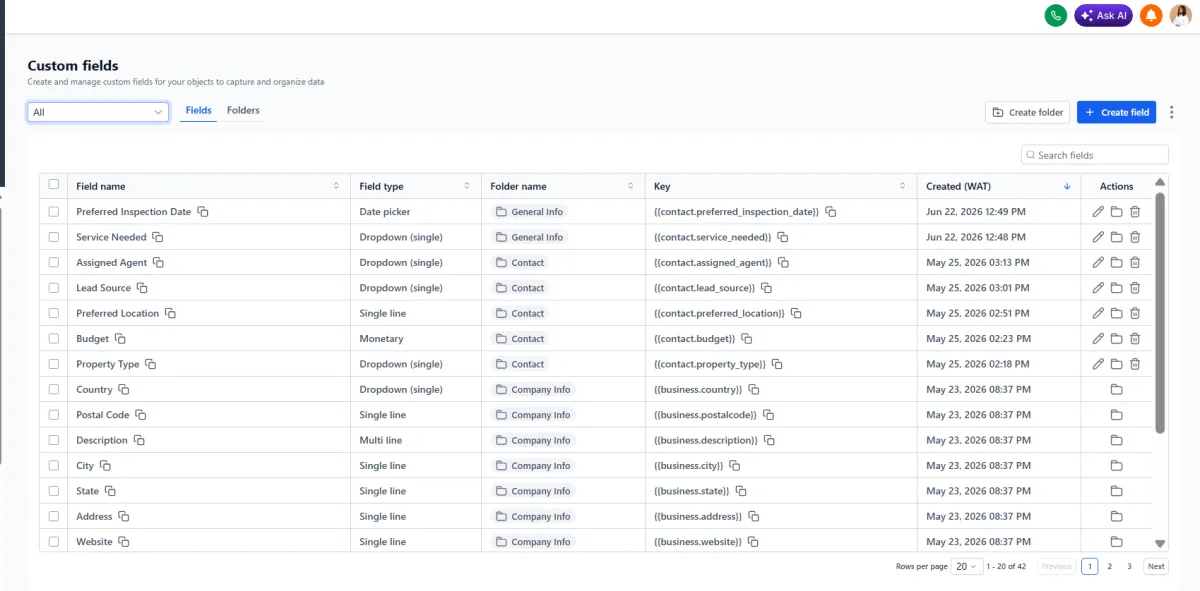Select the Property Type field name

click(108, 364)
